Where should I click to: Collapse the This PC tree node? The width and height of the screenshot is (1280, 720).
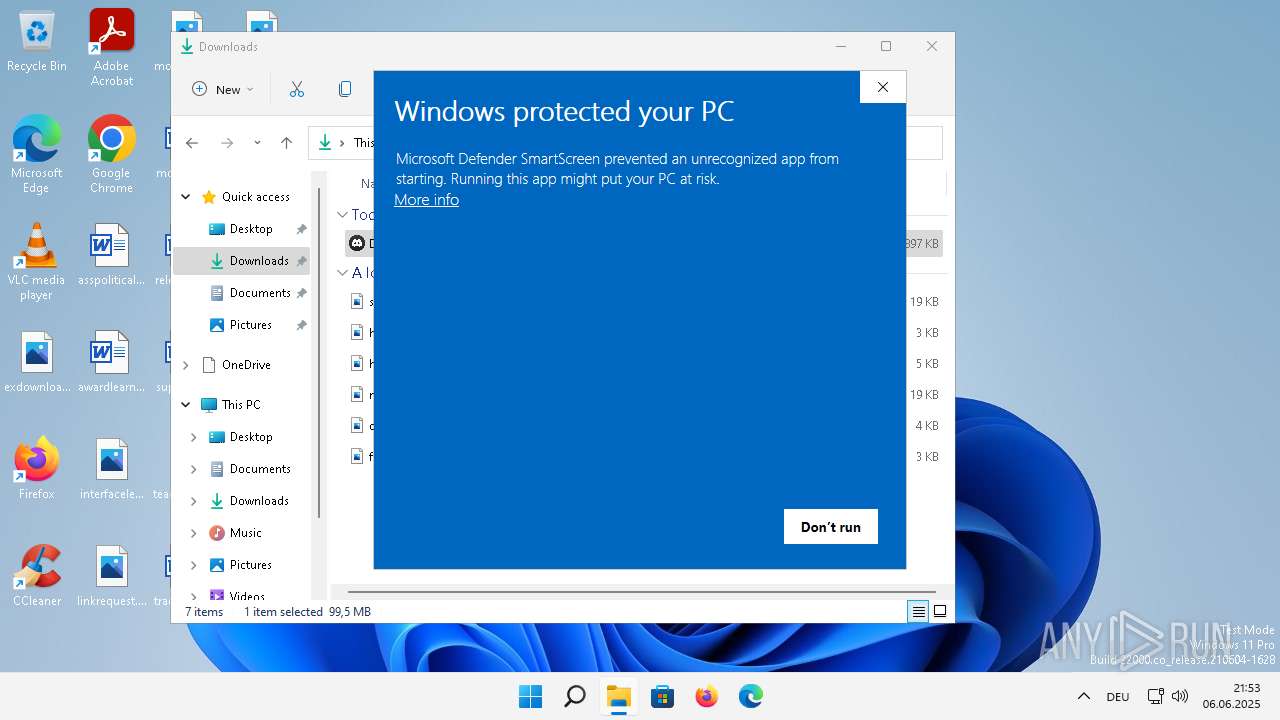click(186, 405)
